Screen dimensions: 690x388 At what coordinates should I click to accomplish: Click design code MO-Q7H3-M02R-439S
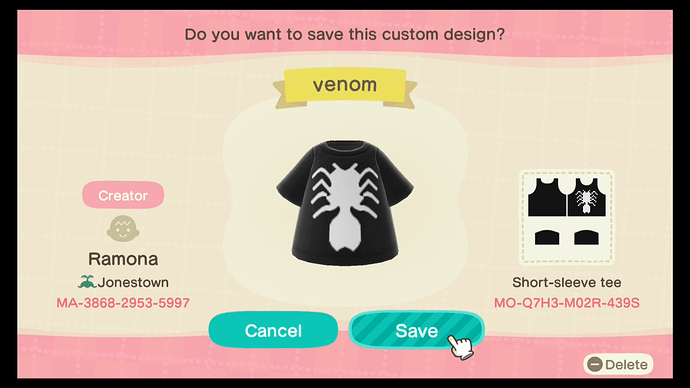(x=567, y=303)
